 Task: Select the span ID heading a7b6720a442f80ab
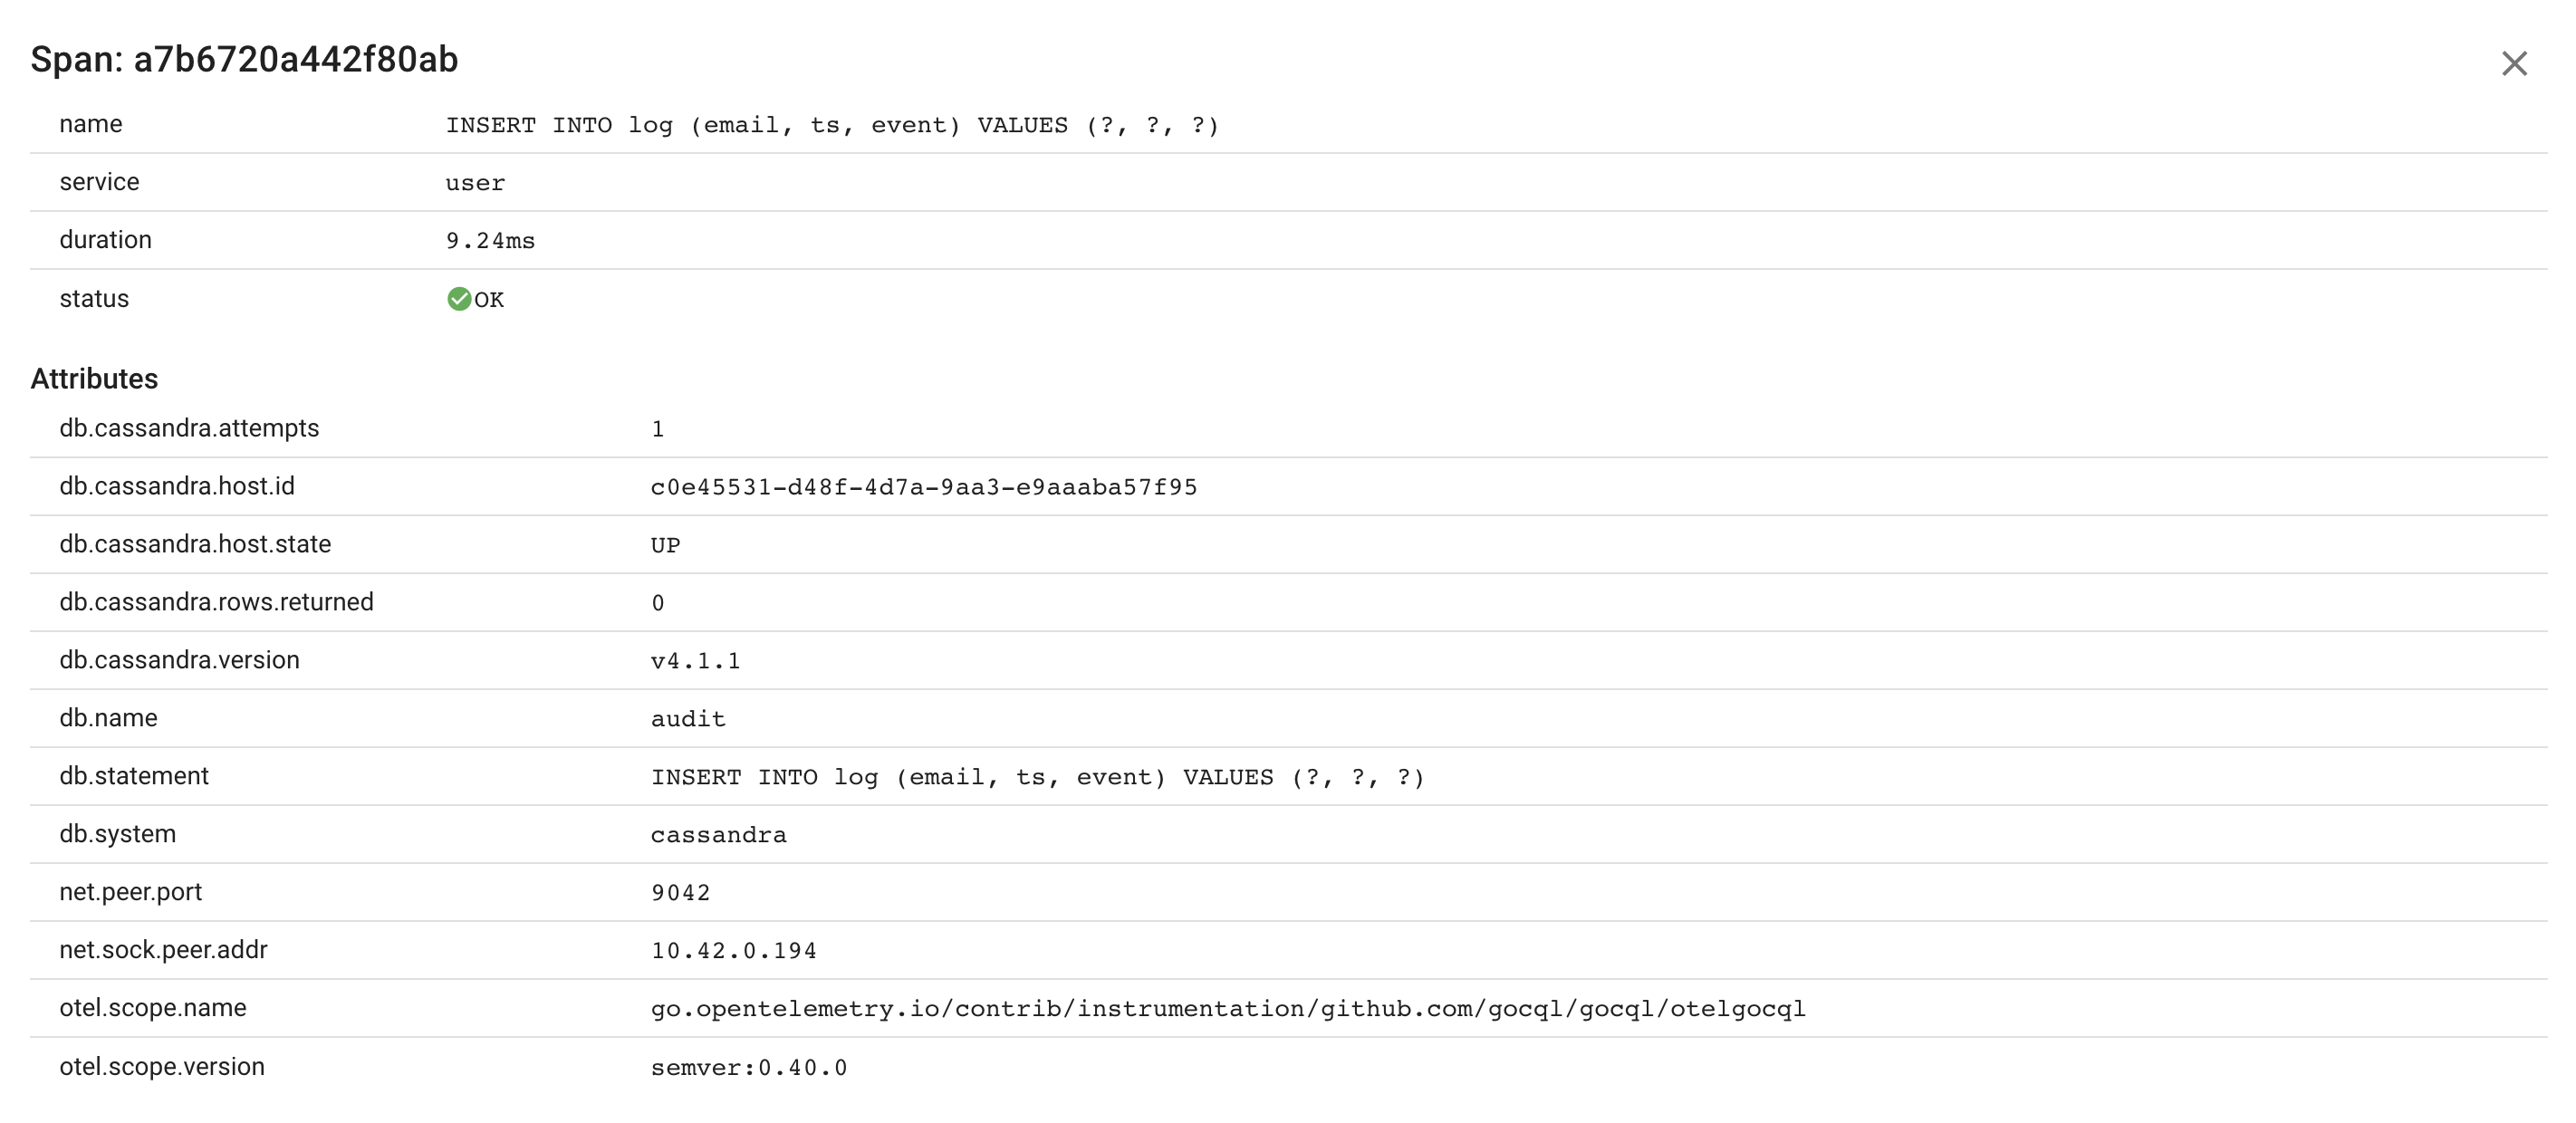[x=296, y=60]
